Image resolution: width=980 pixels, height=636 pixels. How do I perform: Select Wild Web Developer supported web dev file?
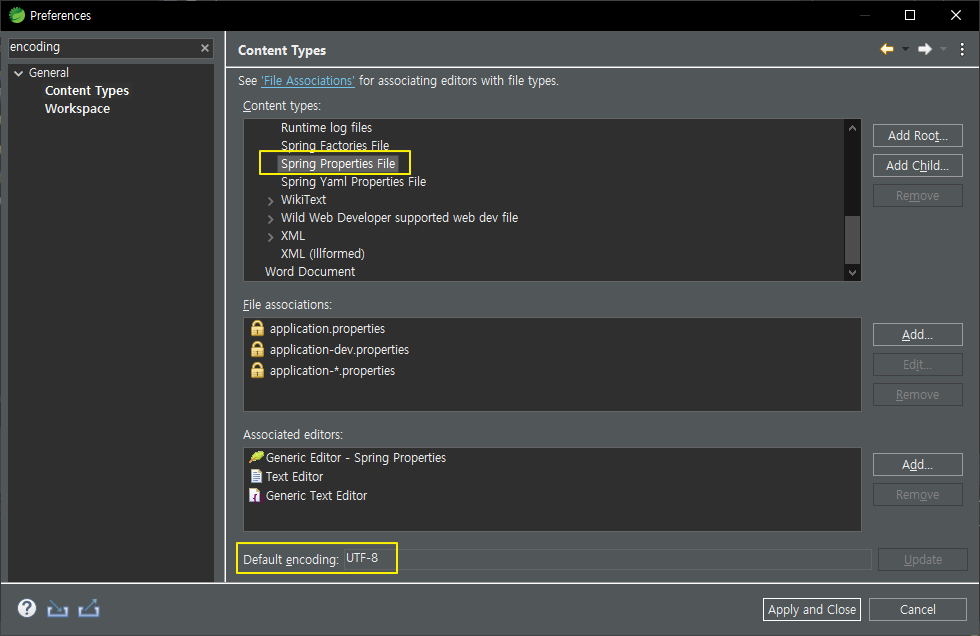tap(399, 217)
